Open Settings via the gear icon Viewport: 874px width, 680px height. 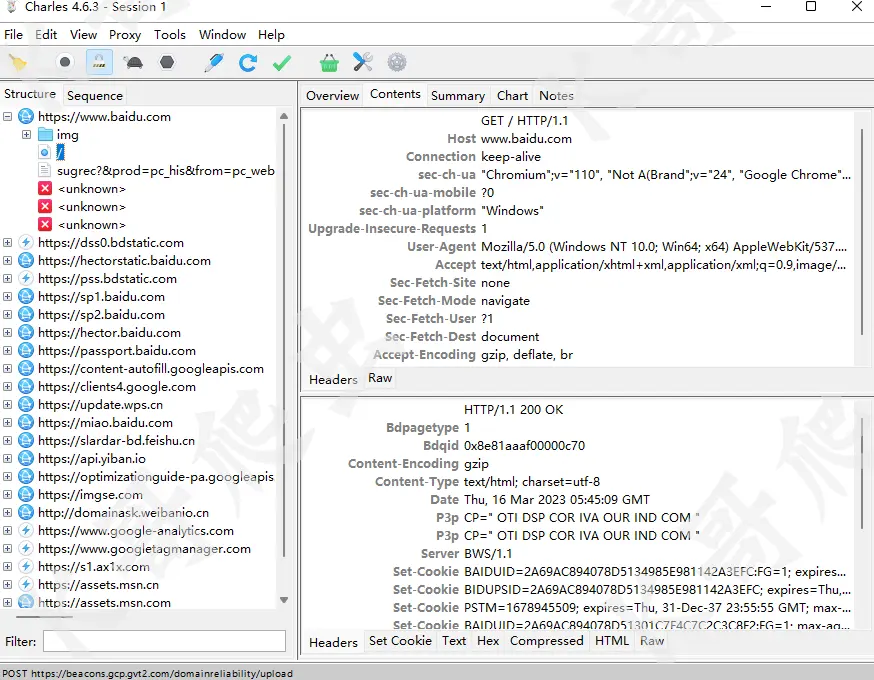pos(397,62)
